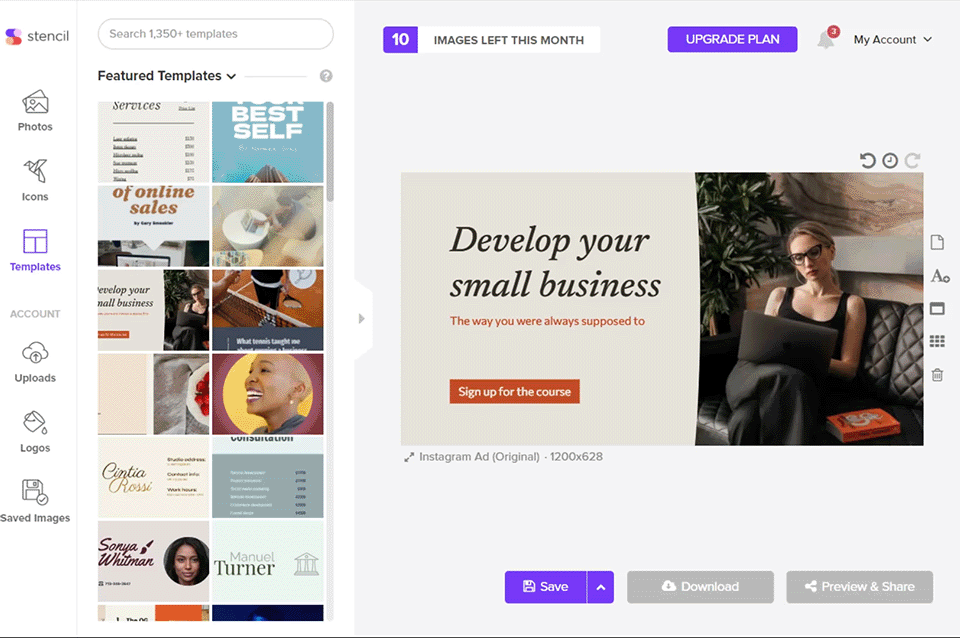
Task: Click the help question mark icon
Action: (326, 76)
